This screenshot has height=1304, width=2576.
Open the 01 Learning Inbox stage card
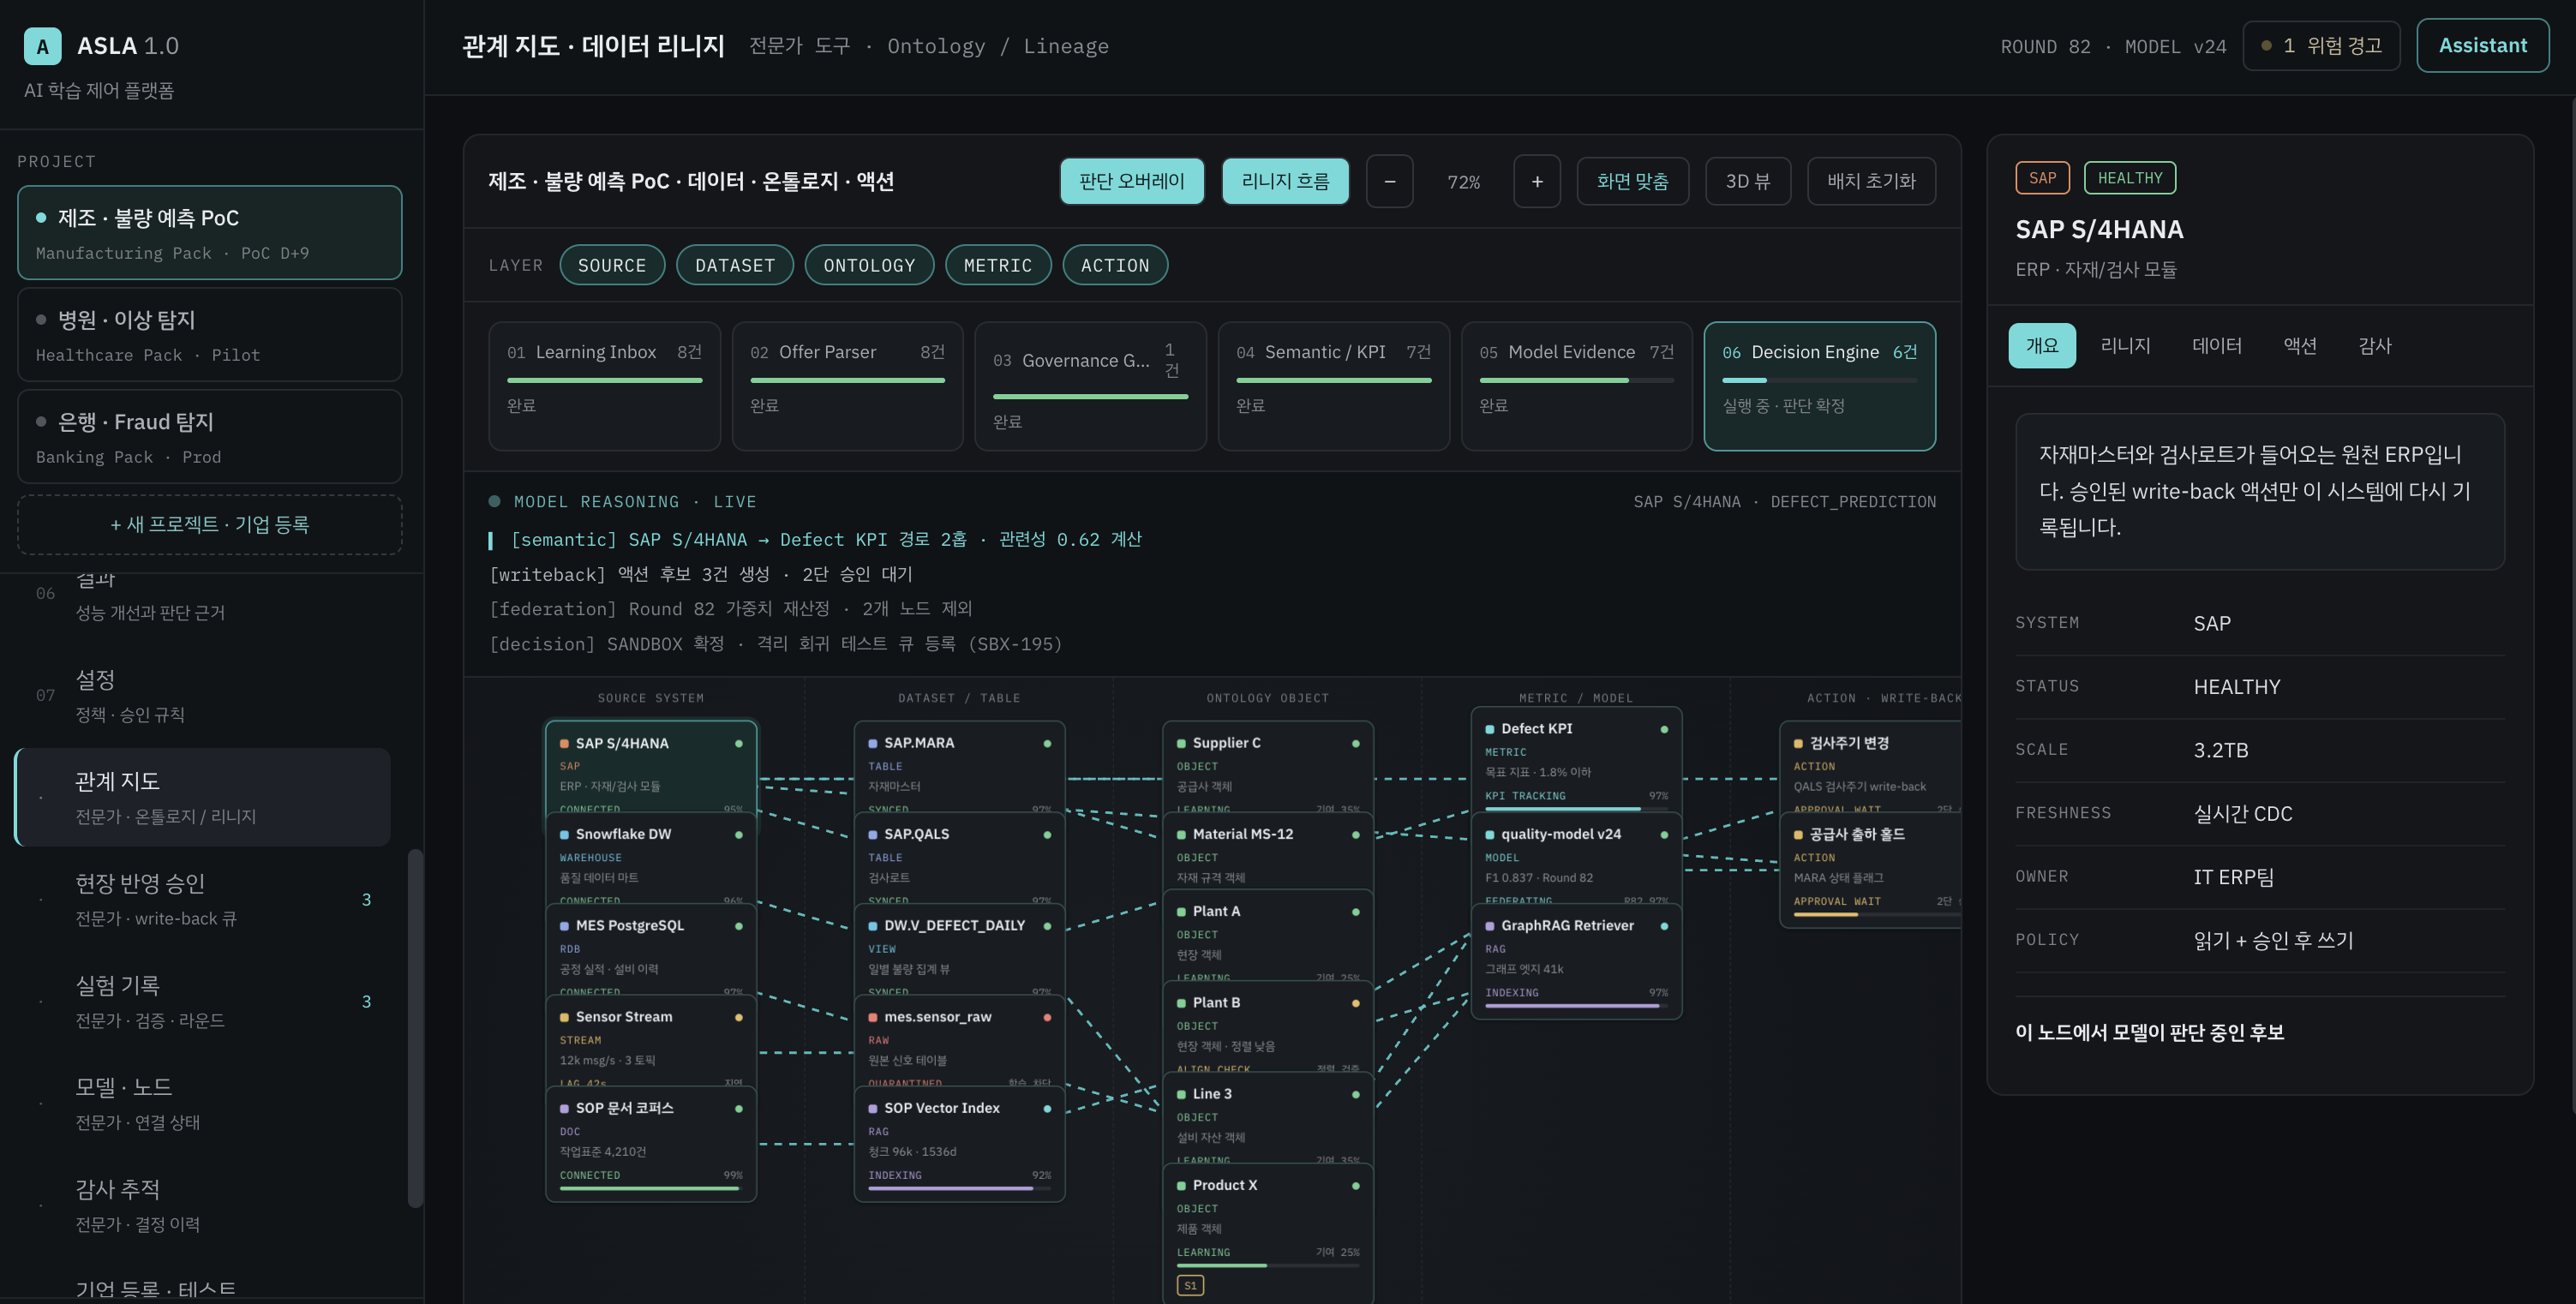[x=604, y=386]
